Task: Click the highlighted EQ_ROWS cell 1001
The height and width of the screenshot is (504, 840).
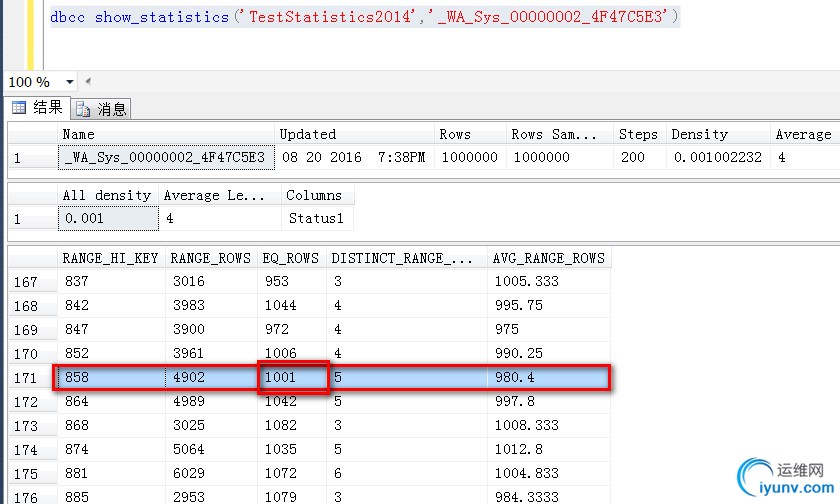Action: [x=292, y=378]
